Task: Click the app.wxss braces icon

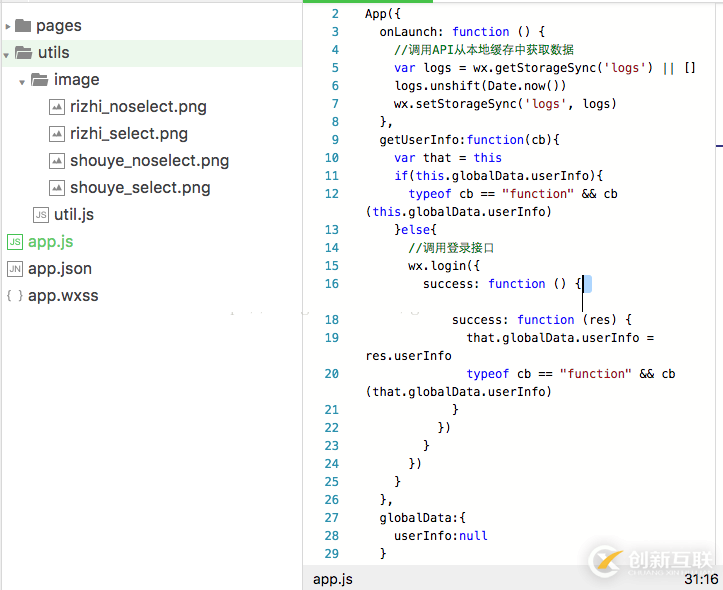Action: click(15, 296)
